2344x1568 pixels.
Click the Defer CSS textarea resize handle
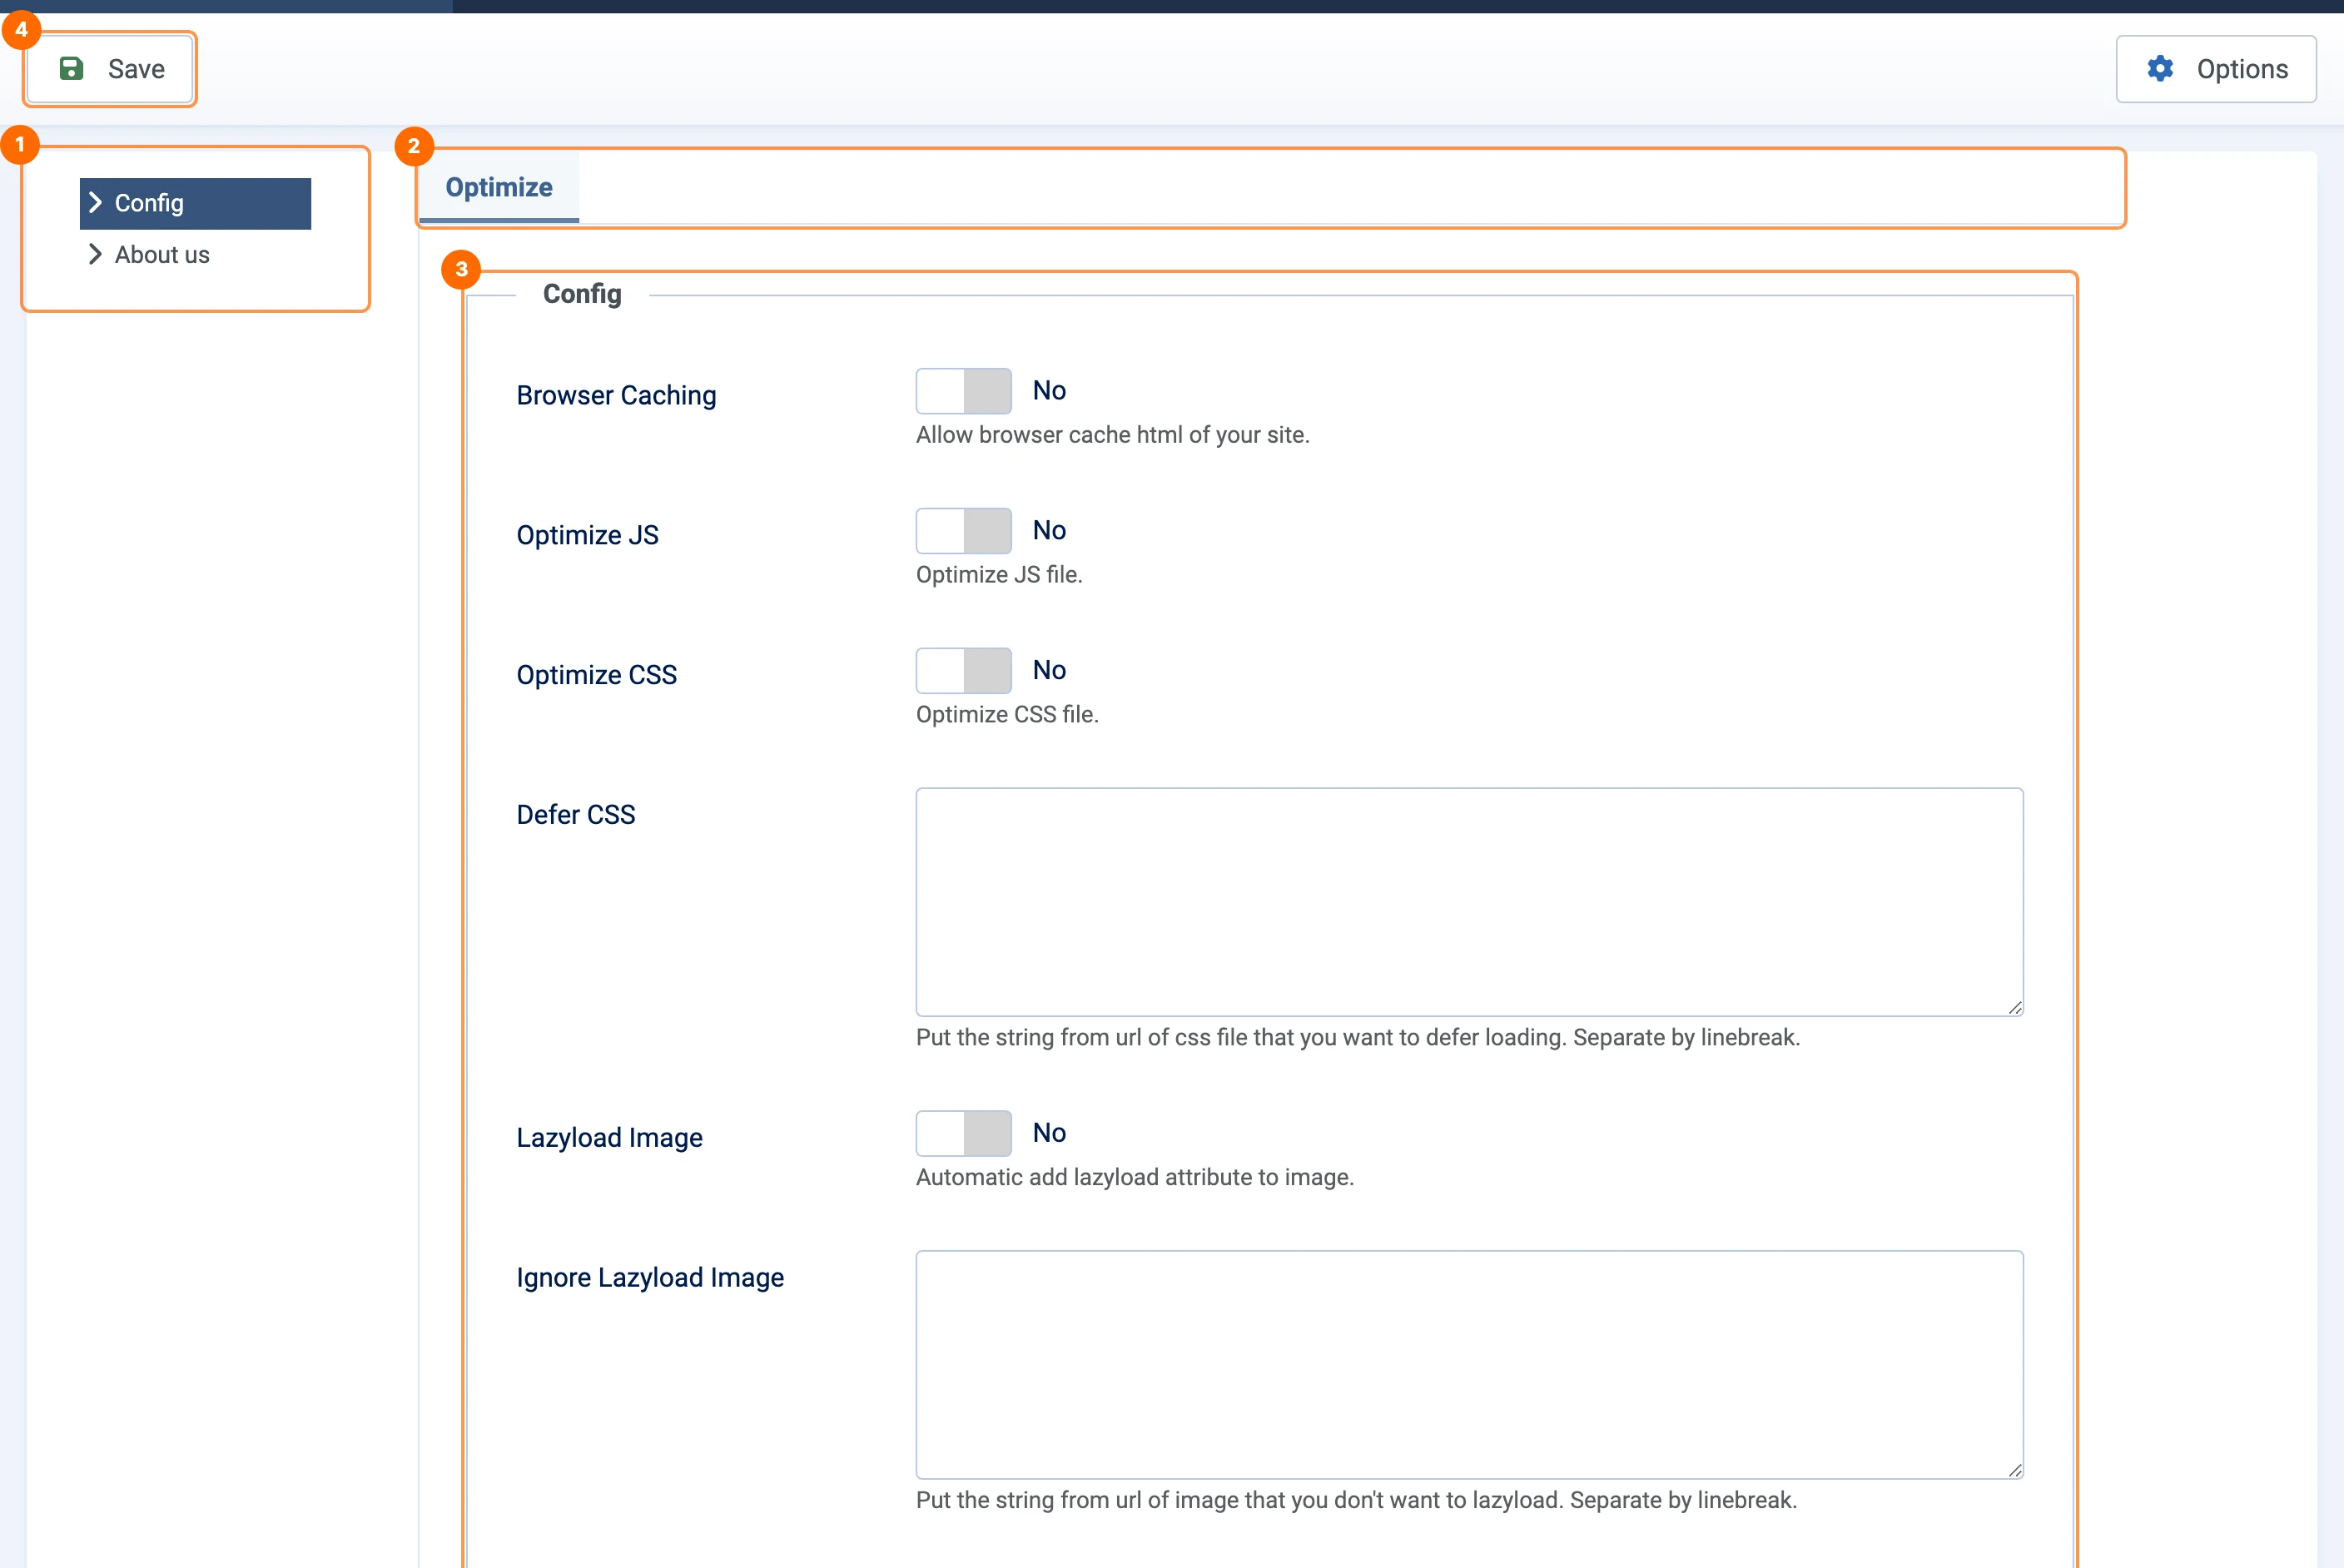click(x=2015, y=1008)
